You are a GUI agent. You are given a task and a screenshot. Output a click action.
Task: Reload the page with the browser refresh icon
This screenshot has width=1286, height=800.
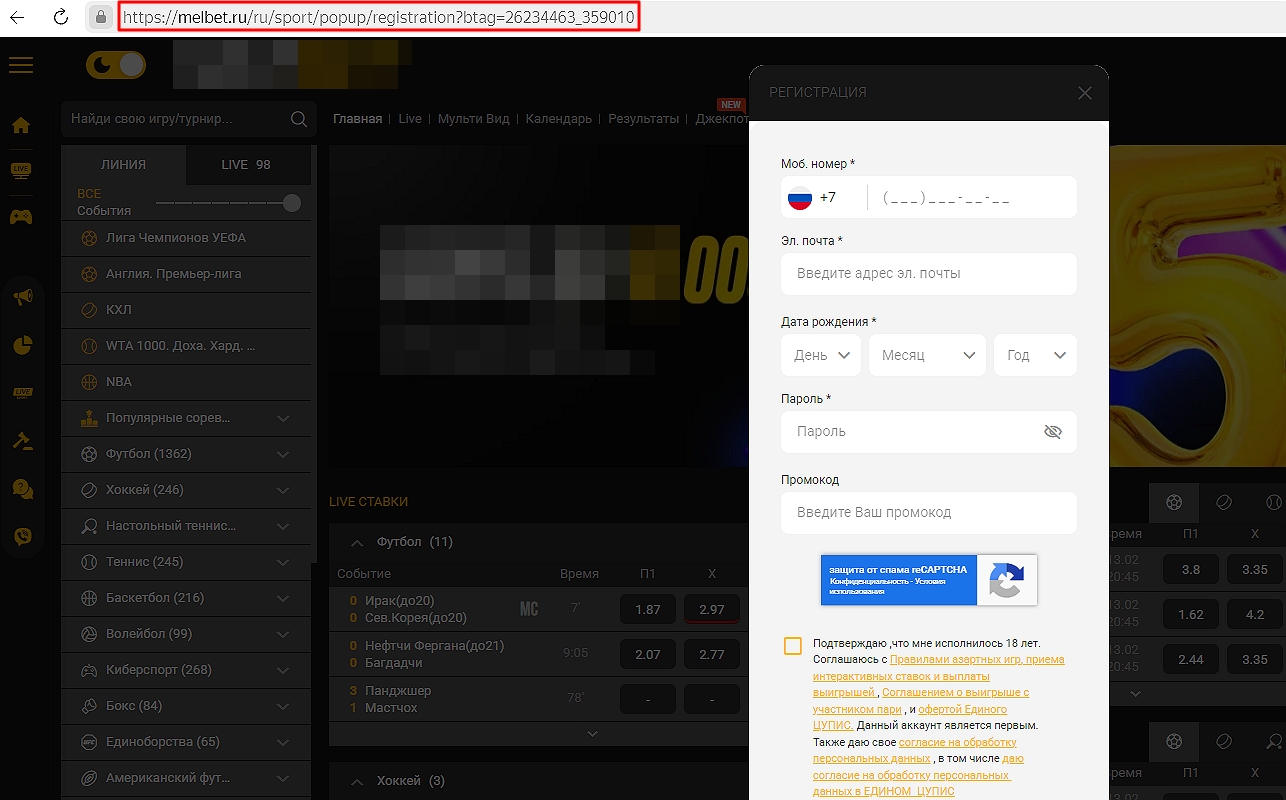[x=60, y=17]
